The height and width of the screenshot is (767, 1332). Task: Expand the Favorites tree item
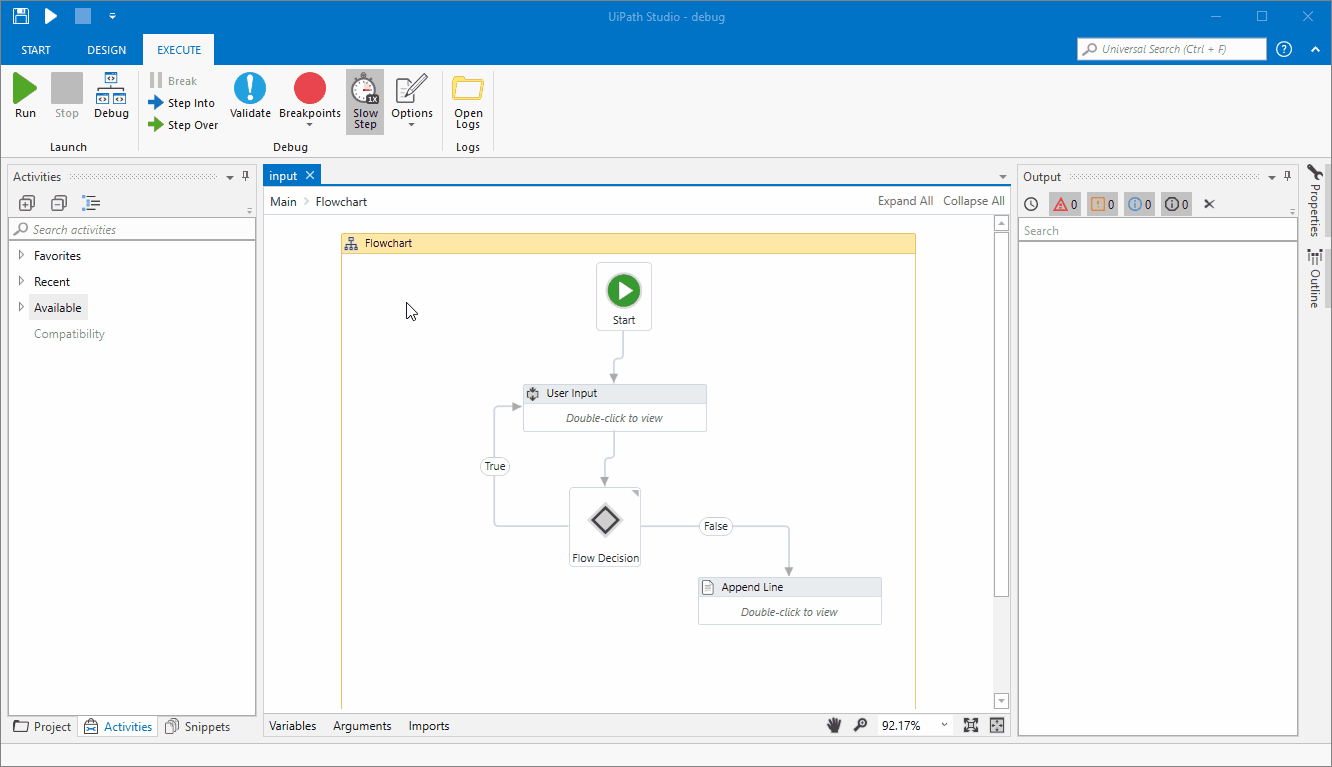point(21,256)
